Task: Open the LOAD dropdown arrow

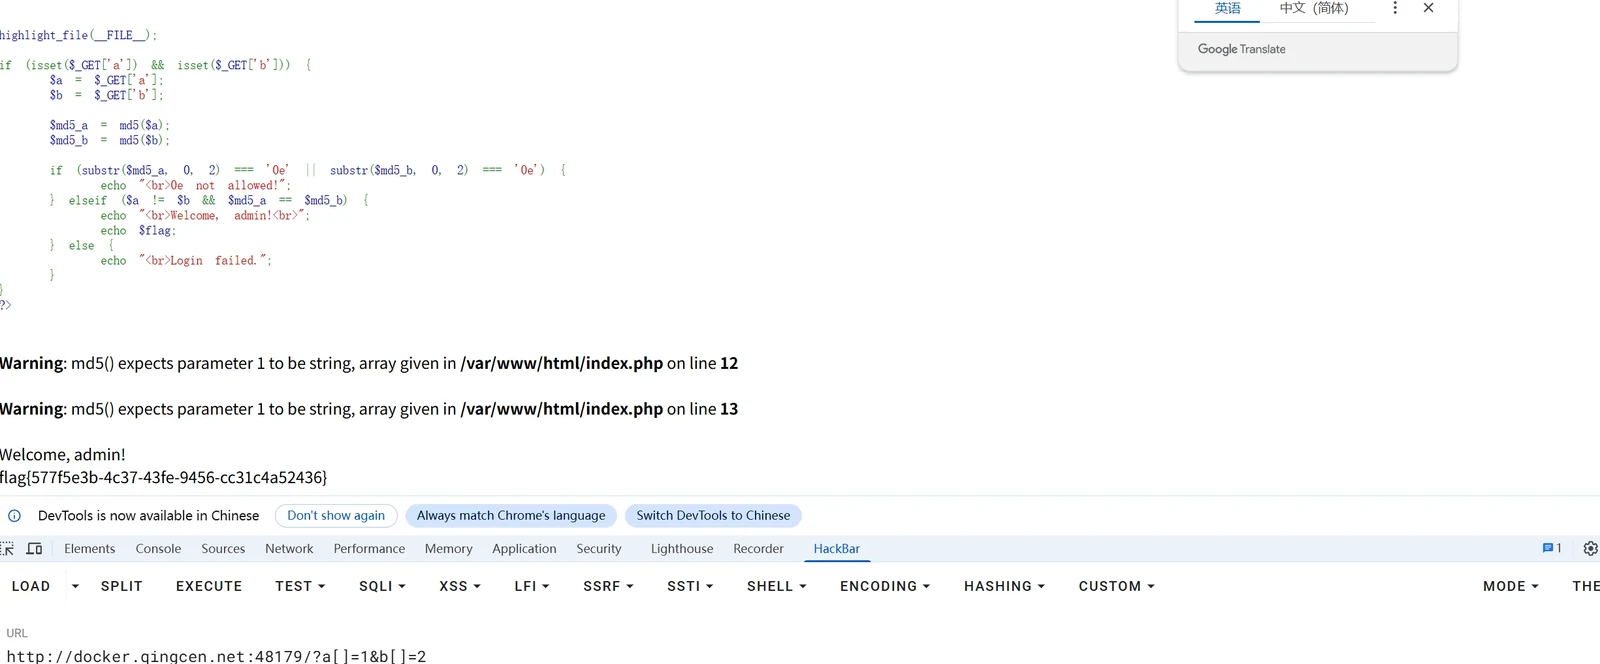Action: tap(75, 586)
